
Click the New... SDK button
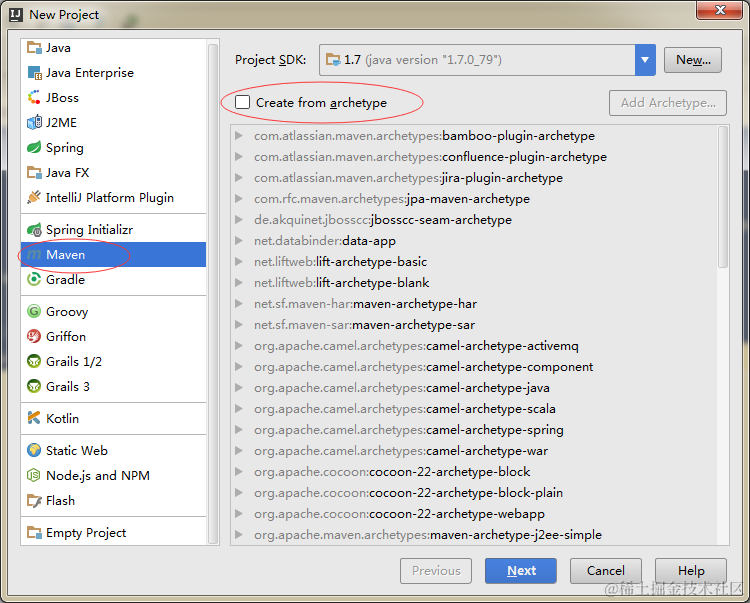pyautogui.click(x=693, y=60)
